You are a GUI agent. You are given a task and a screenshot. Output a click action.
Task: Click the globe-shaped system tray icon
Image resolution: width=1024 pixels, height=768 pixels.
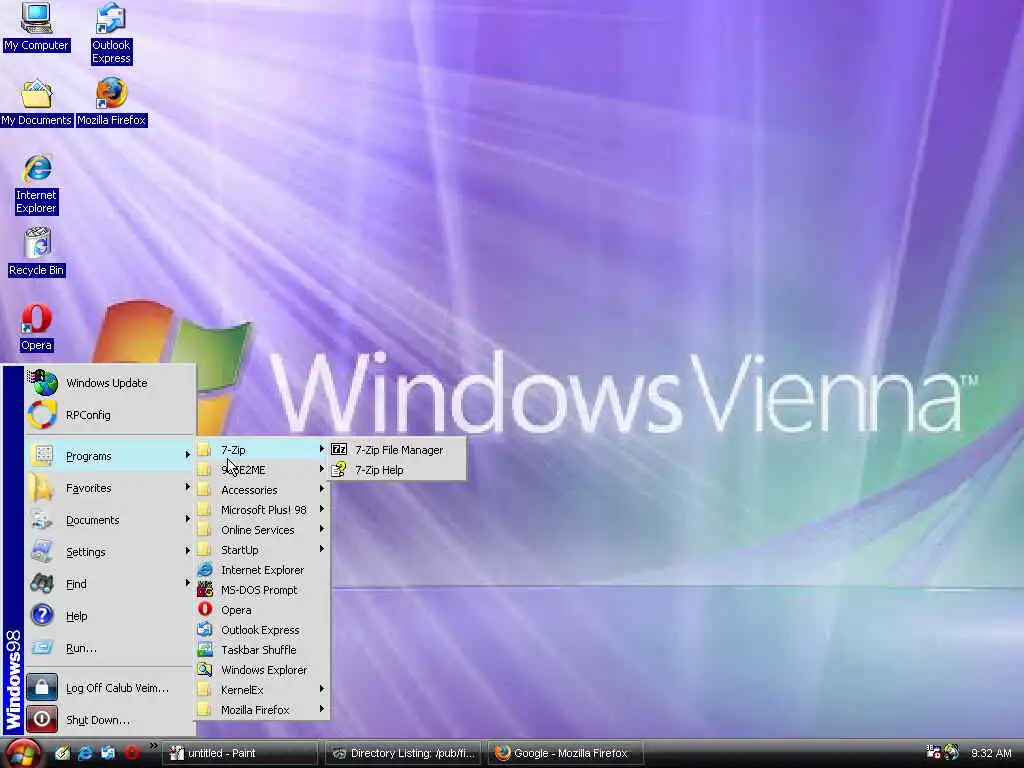952,752
